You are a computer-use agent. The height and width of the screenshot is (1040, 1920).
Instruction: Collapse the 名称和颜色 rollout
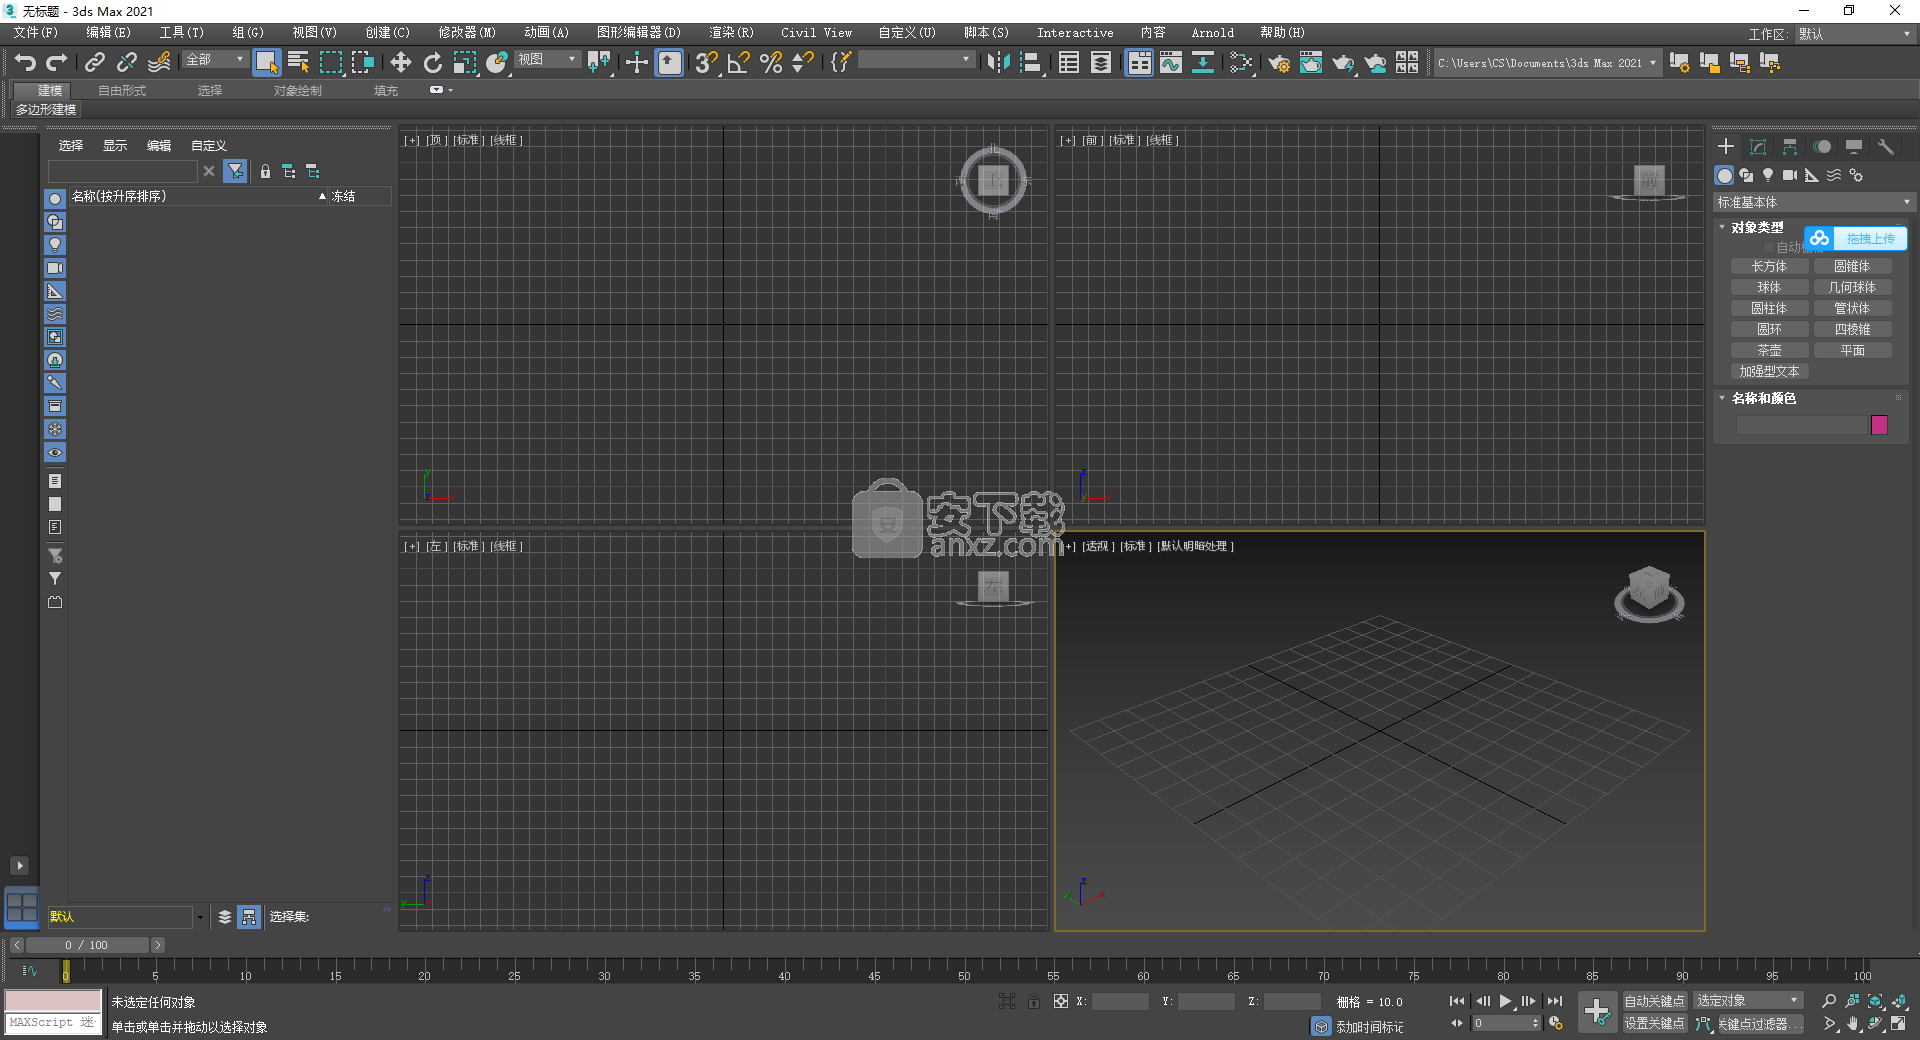1762,398
